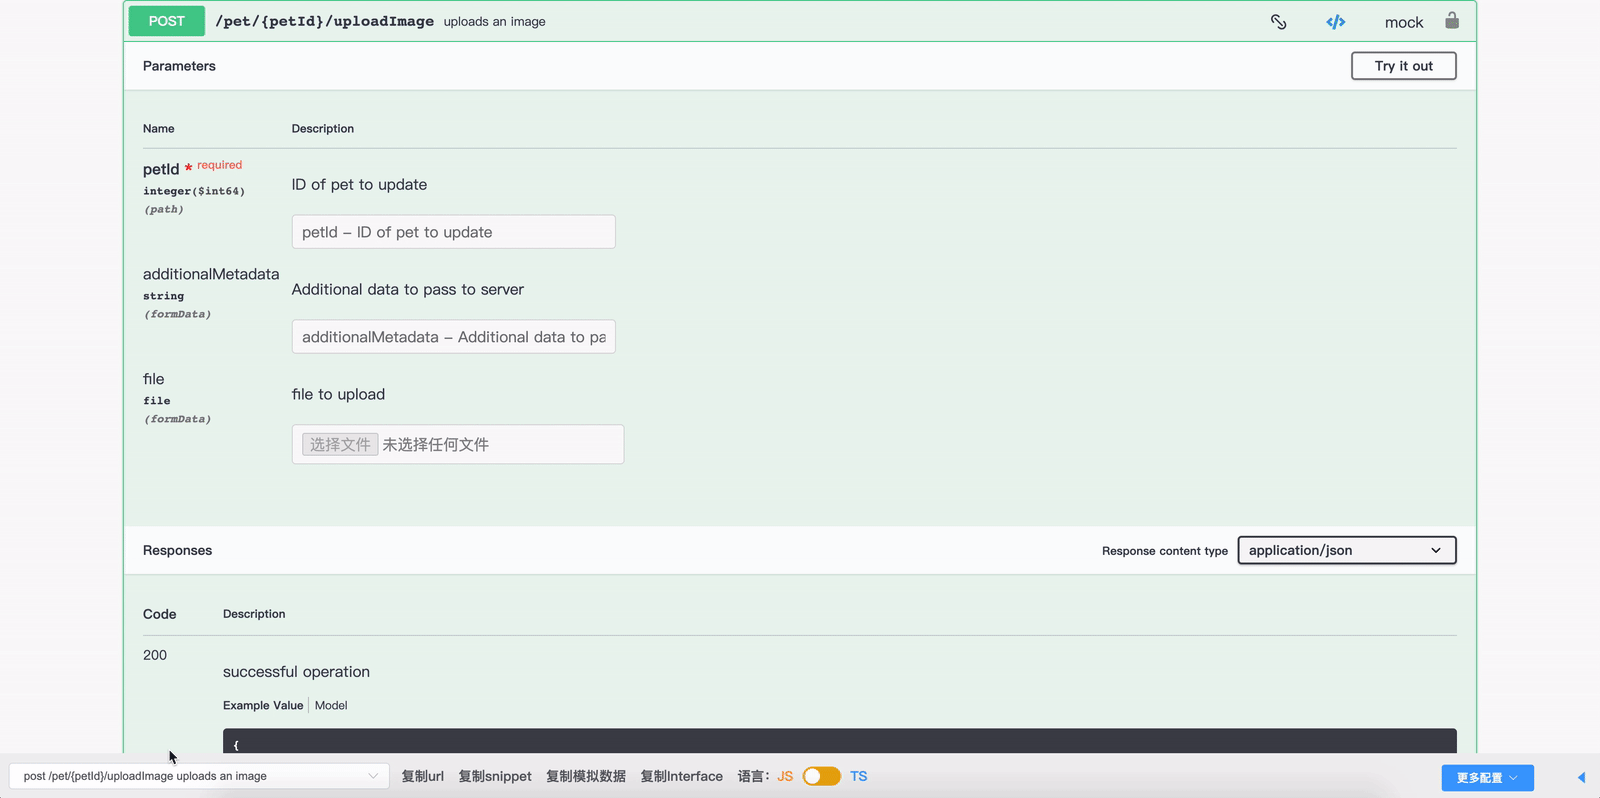Image resolution: width=1600 pixels, height=798 pixels.
Task: Click the 选择文件 file chooser button
Action: [340, 444]
